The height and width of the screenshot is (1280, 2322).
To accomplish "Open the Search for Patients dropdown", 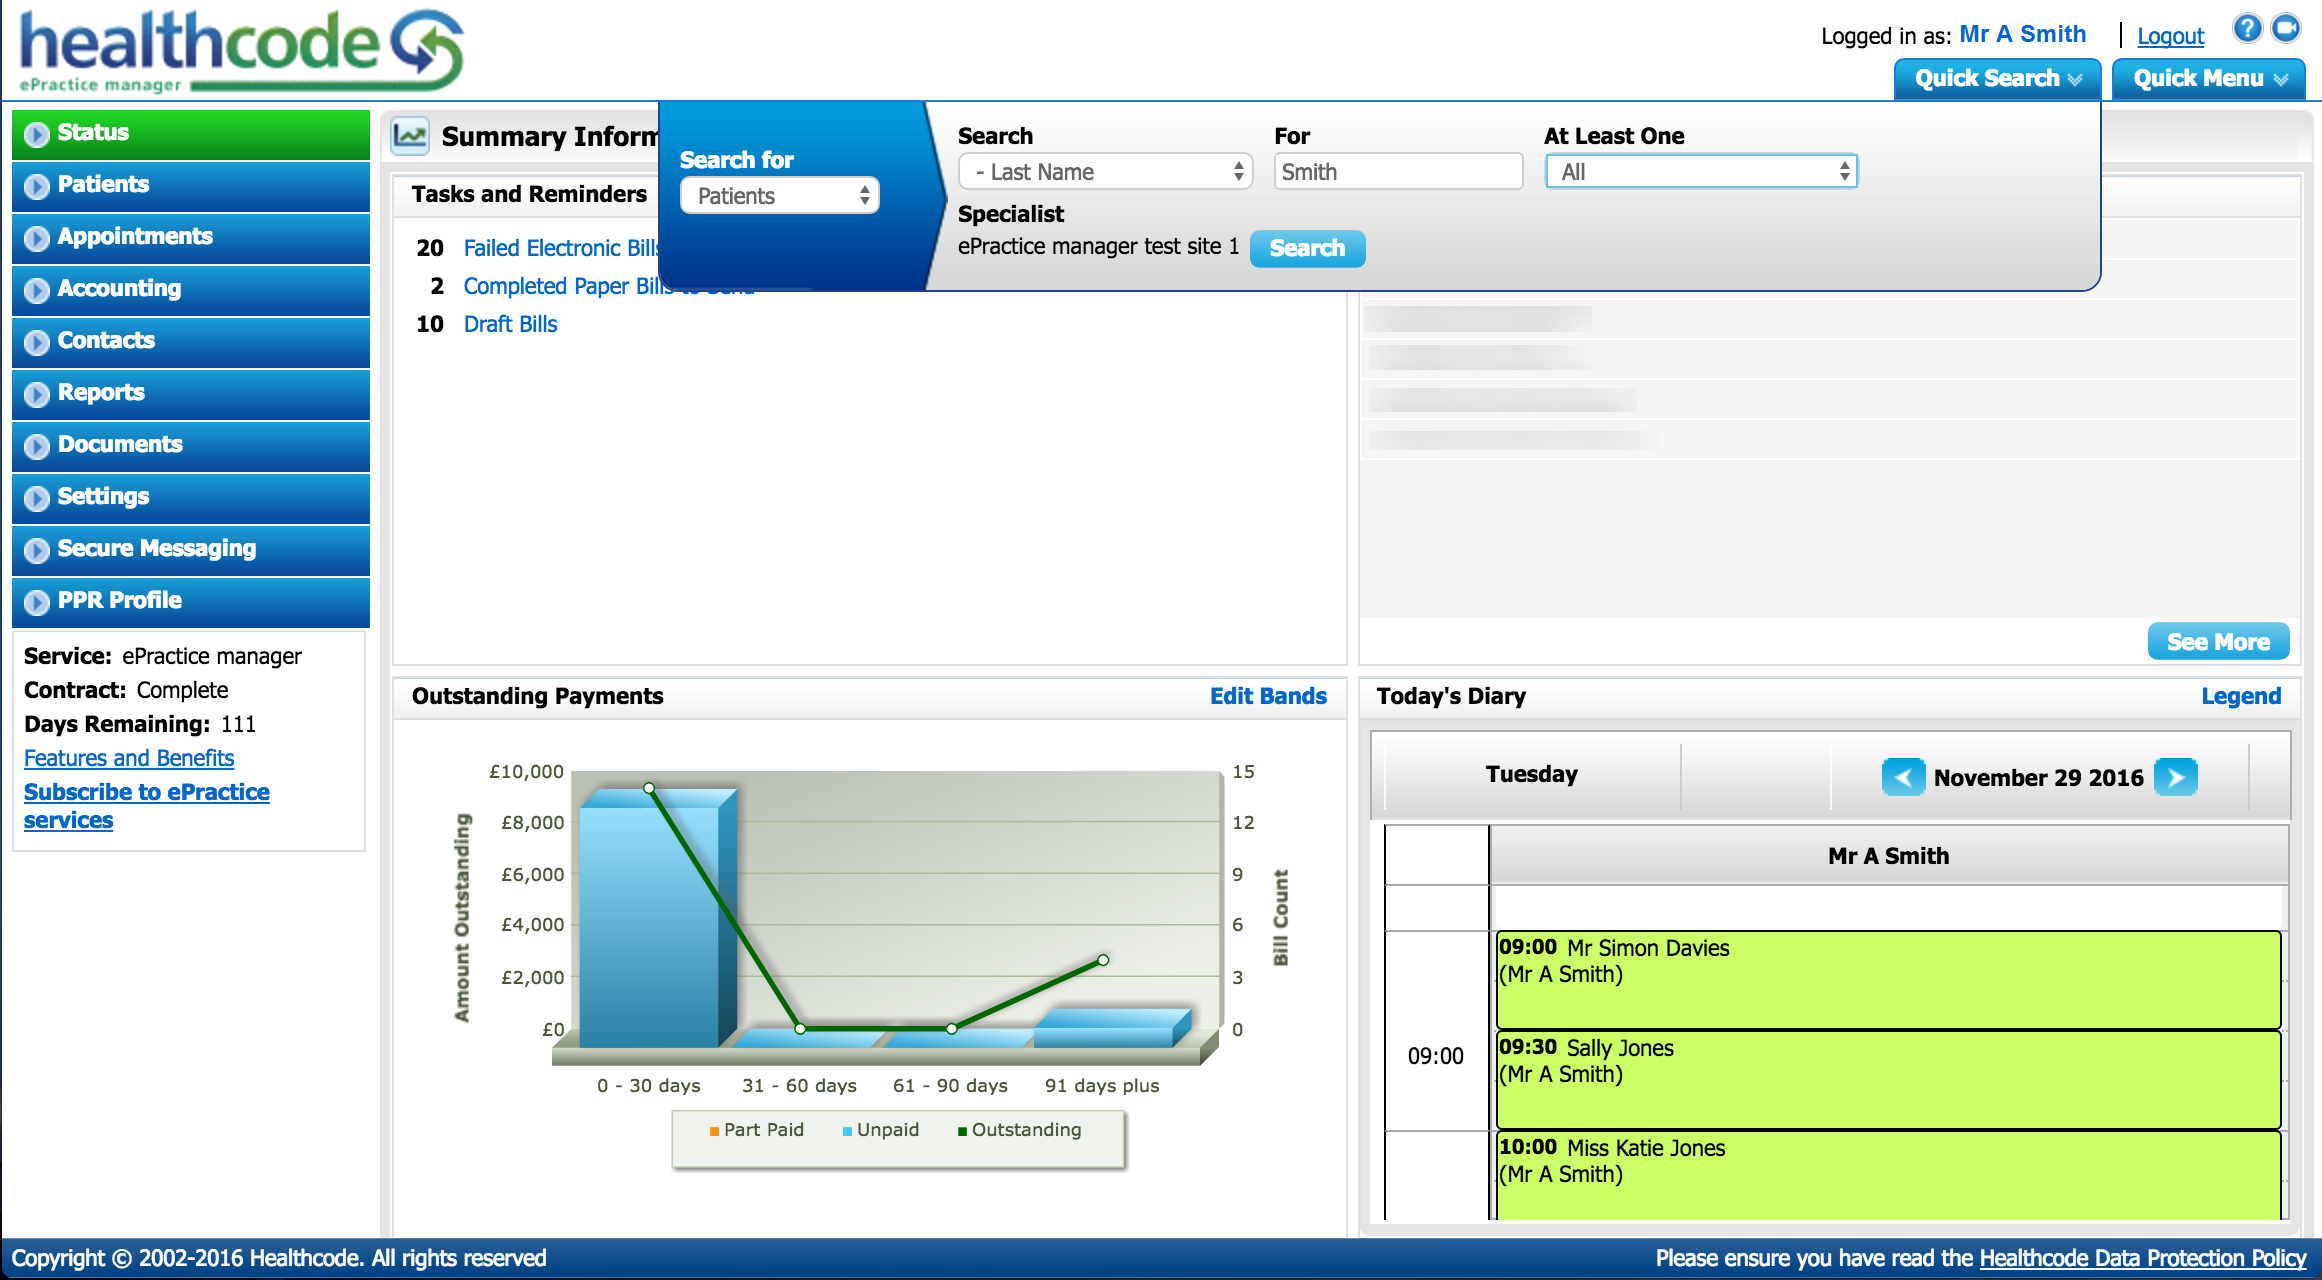I will point(780,196).
